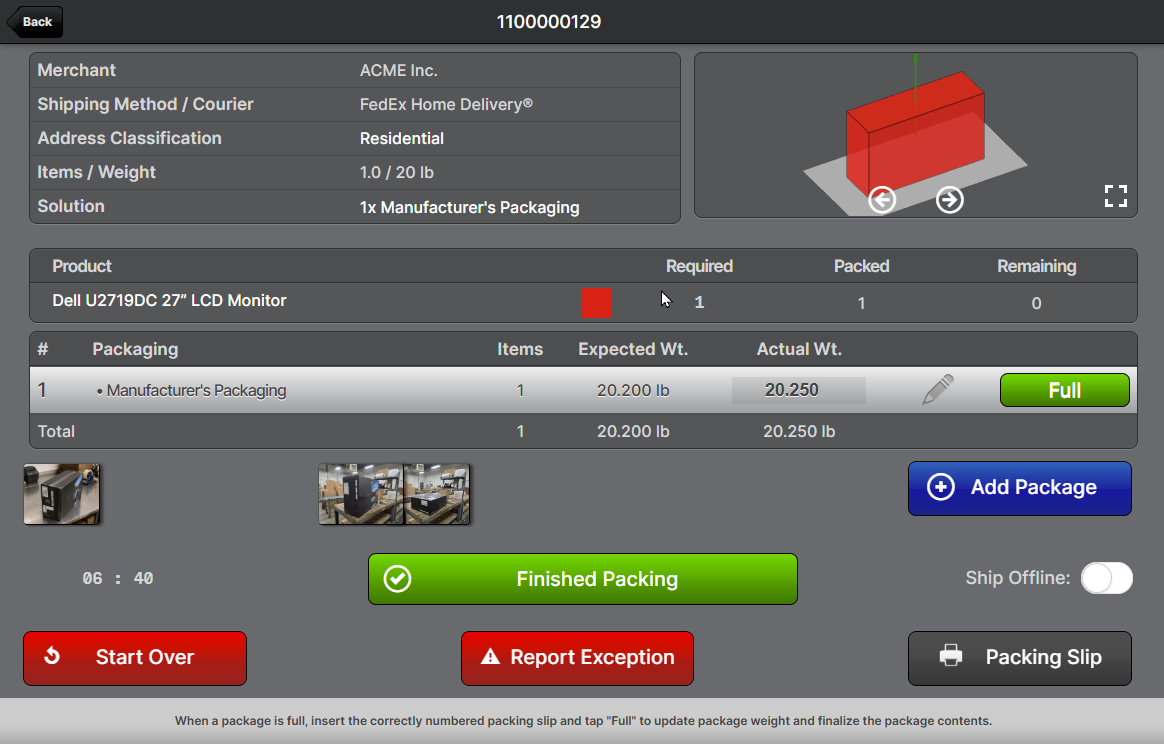Screen dimensions: 1164x744
Task: Click the ACME Inc. merchant value
Action: tap(399, 71)
